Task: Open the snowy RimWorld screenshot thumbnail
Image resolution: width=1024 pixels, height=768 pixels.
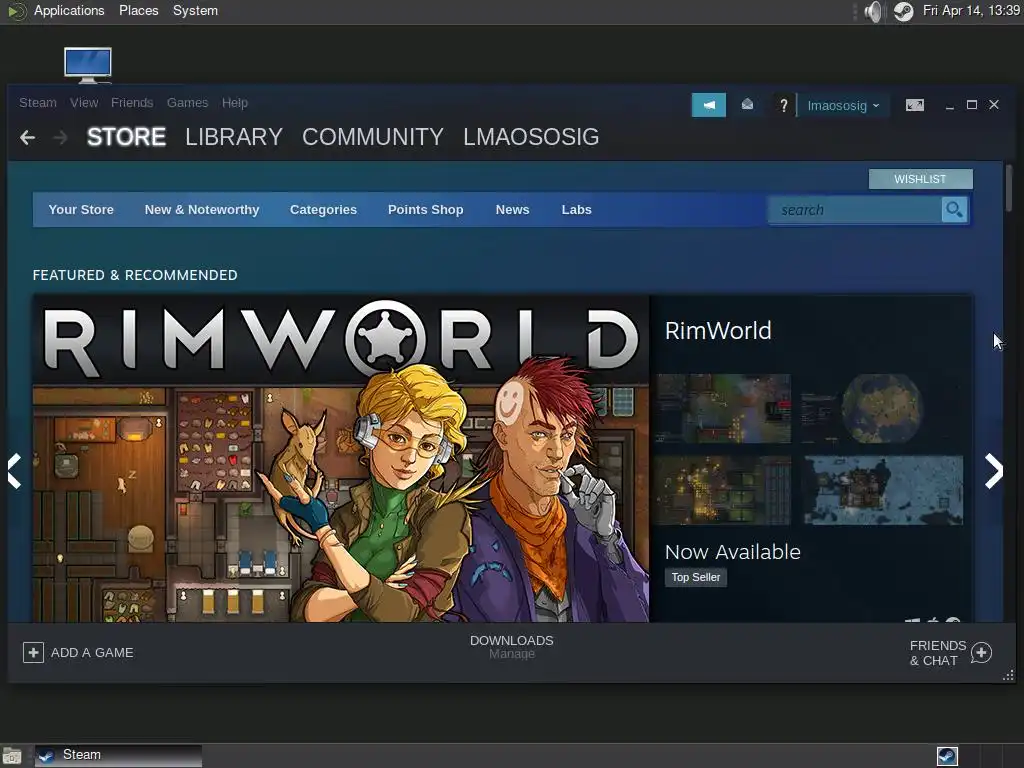Action: 883,490
